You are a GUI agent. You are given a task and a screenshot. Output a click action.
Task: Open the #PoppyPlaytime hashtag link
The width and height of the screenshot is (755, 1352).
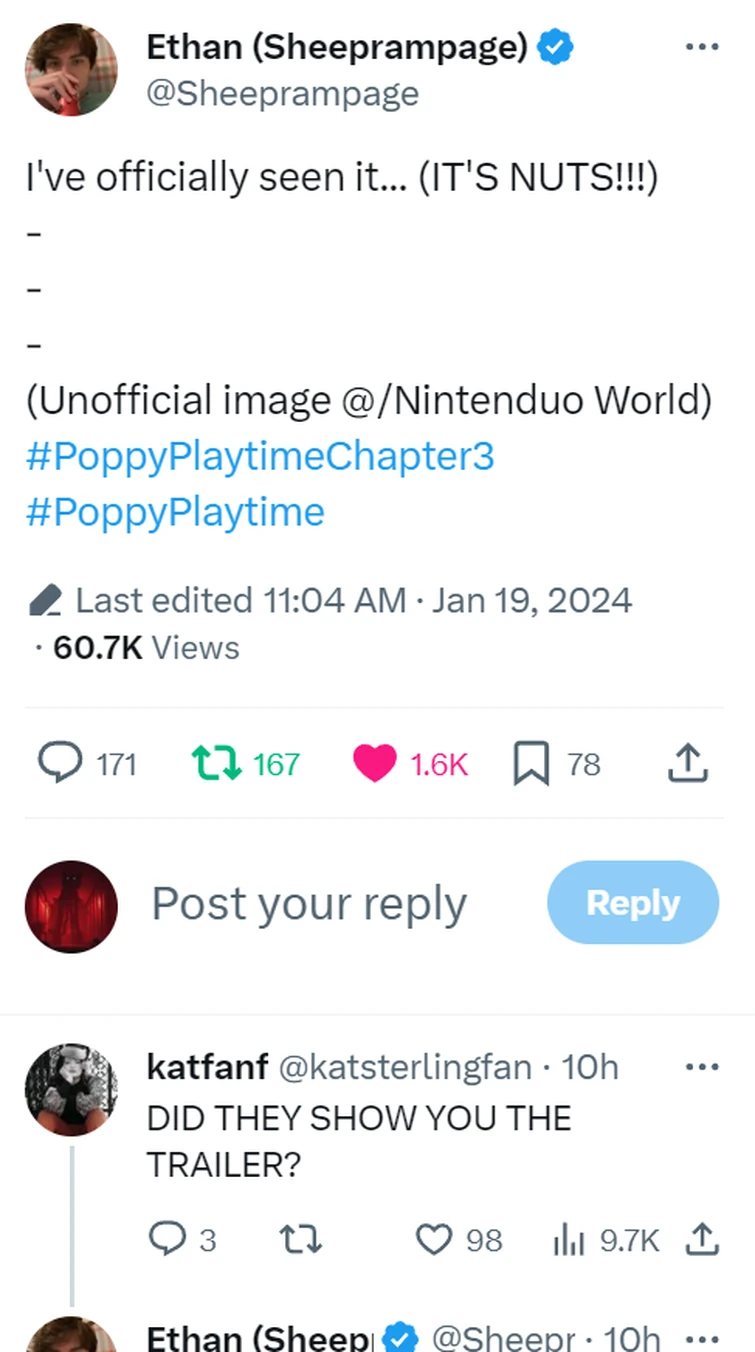[x=175, y=512]
